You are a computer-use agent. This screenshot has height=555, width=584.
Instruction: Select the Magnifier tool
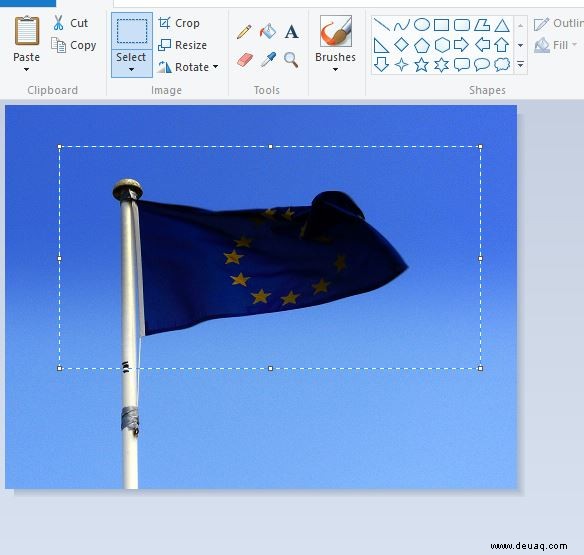[x=291, y=60]
